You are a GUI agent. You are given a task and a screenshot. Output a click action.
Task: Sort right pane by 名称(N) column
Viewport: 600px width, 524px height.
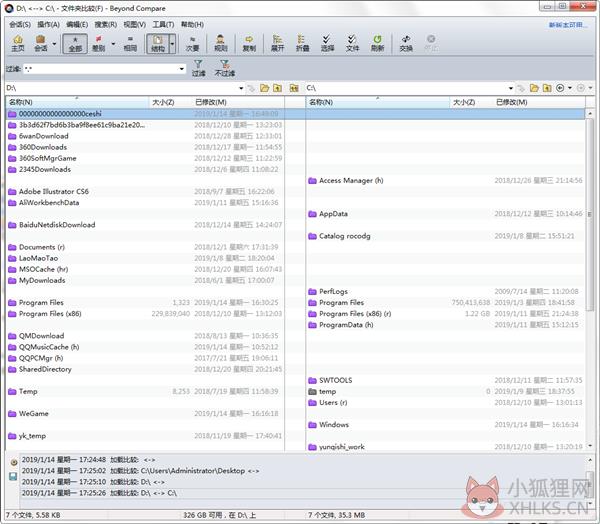pos(377,102)
